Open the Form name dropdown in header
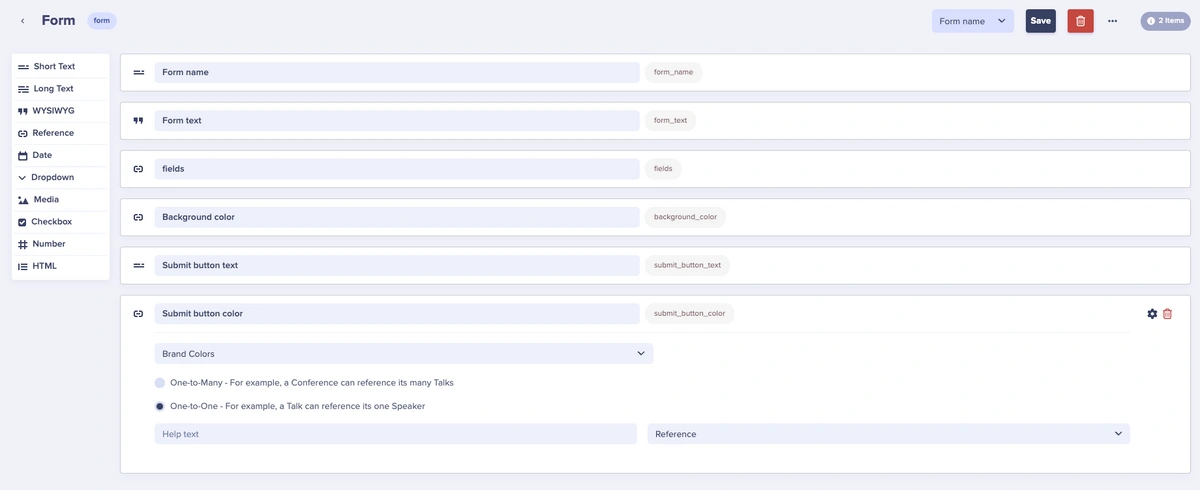The image size is (1200, 490). 972,21
